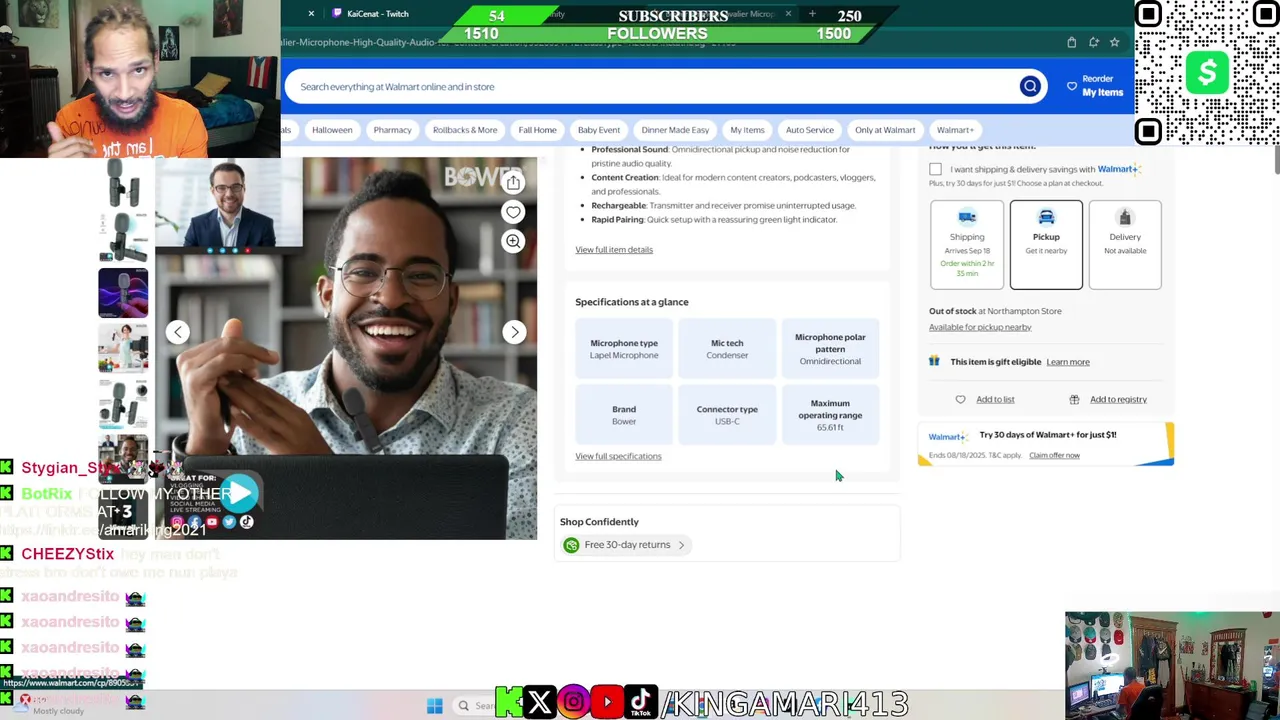1280x720 pixels.
Task: Click the Connector type USB-C tile
Action: 727,415
